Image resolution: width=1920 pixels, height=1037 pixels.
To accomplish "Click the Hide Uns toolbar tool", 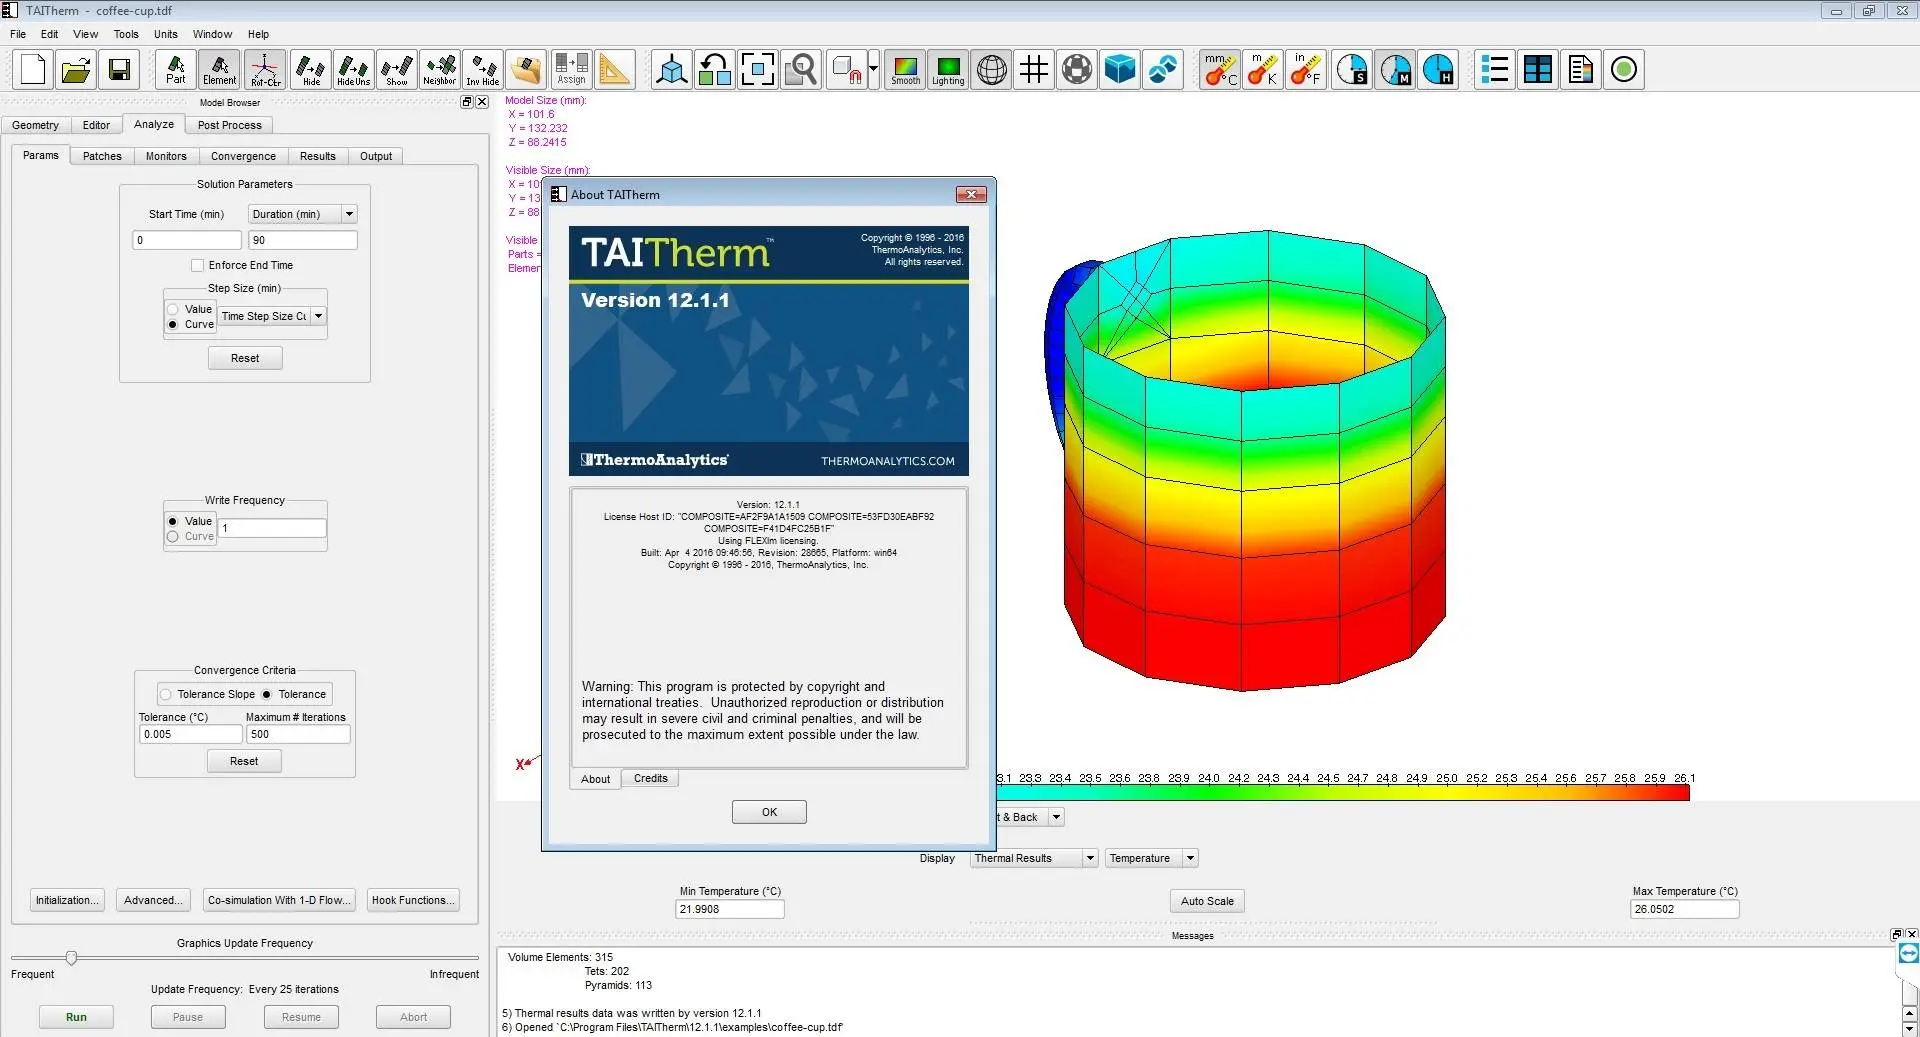I will click(x=354, y=70).
